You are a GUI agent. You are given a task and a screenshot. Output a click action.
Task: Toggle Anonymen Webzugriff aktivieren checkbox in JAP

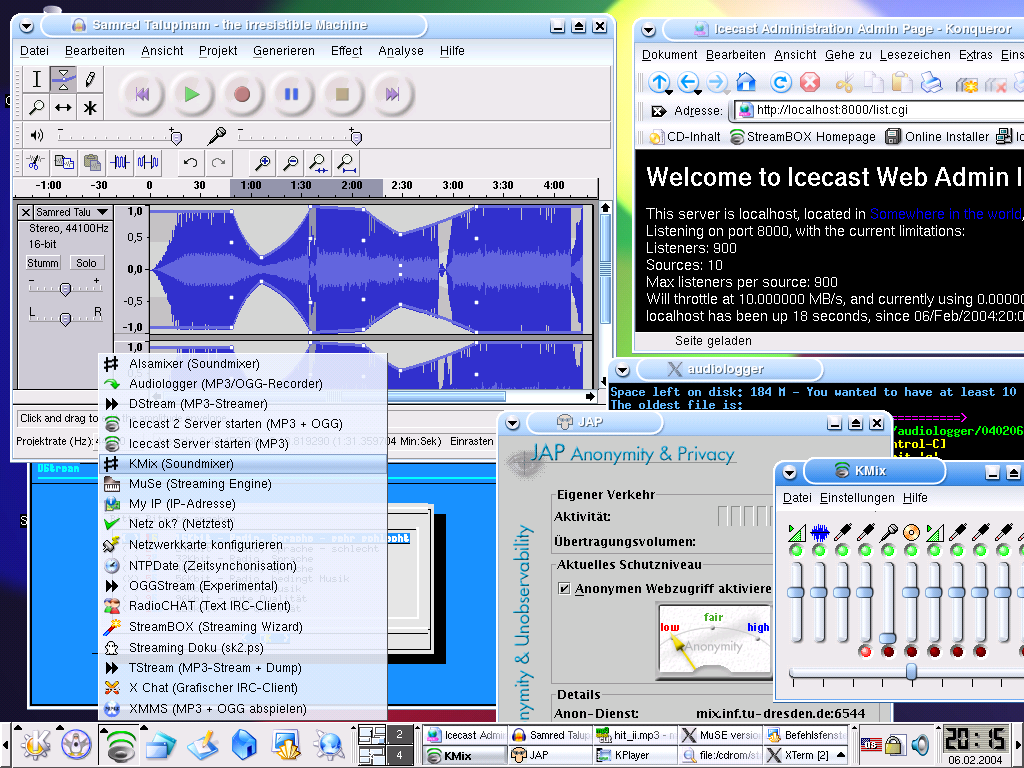tap(564, 588)
